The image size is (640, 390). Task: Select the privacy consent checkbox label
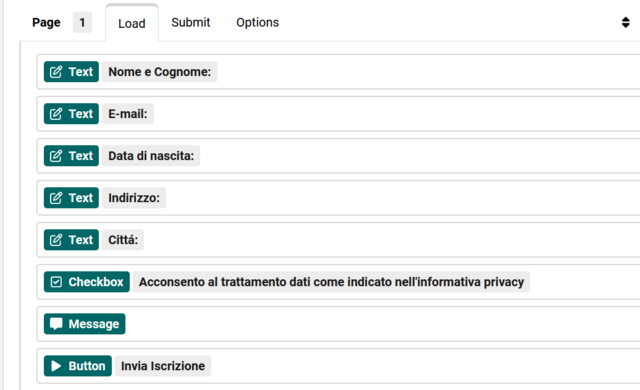tap(331, 282)
